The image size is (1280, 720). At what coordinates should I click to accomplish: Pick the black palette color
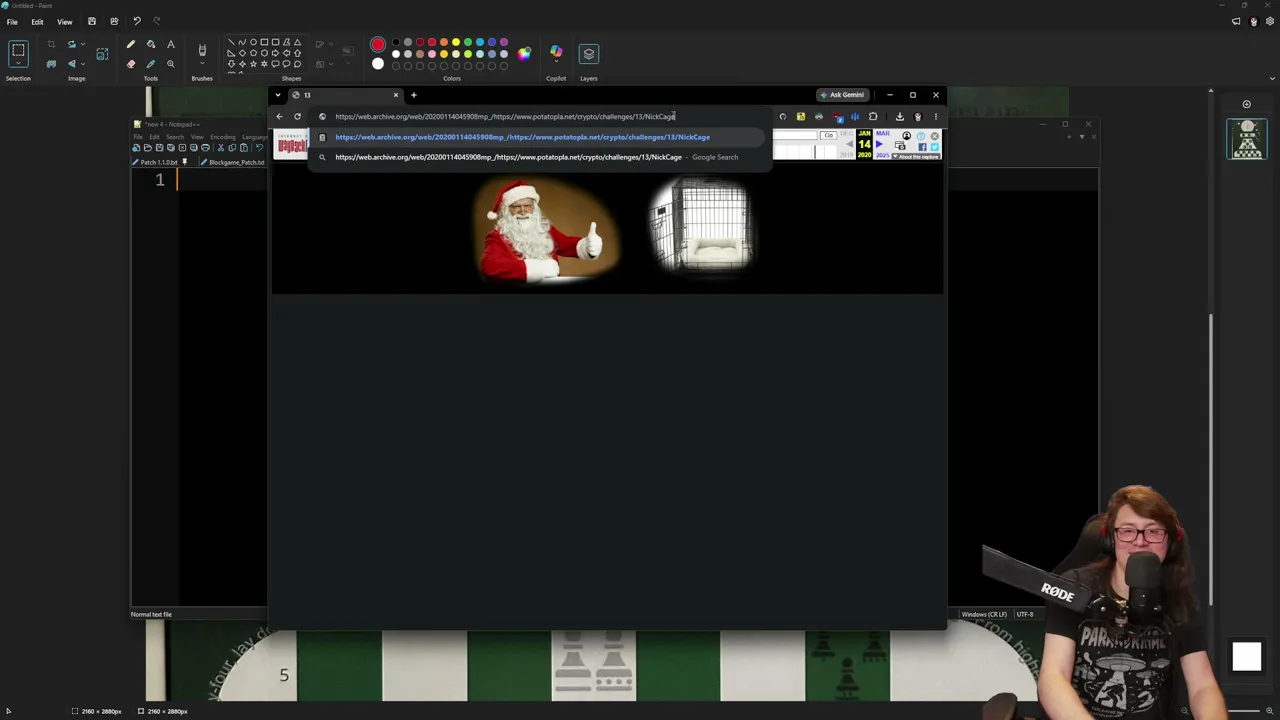click(396, 42)
